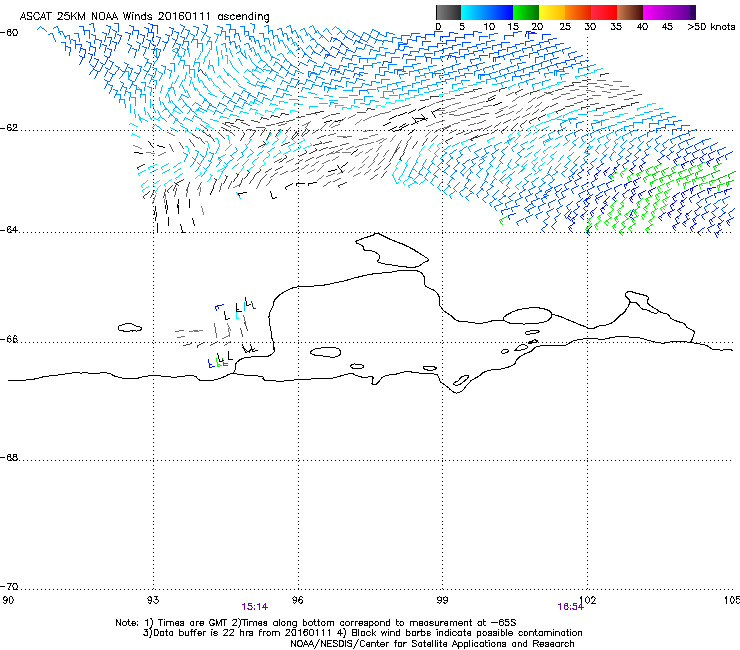Click the '93' longitude axis label
The image size is (740, 650).
[153, 600]
